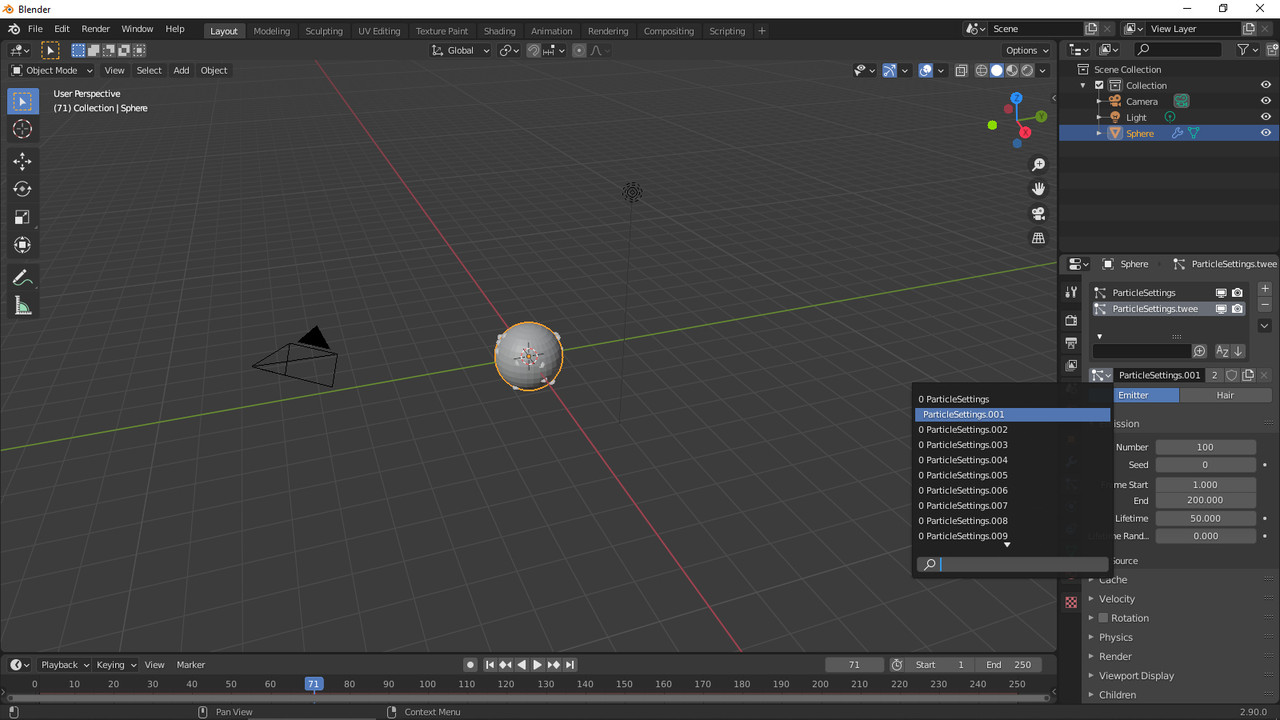
Task: Select the Hair particle type button
Action: tap(1225, 395)
